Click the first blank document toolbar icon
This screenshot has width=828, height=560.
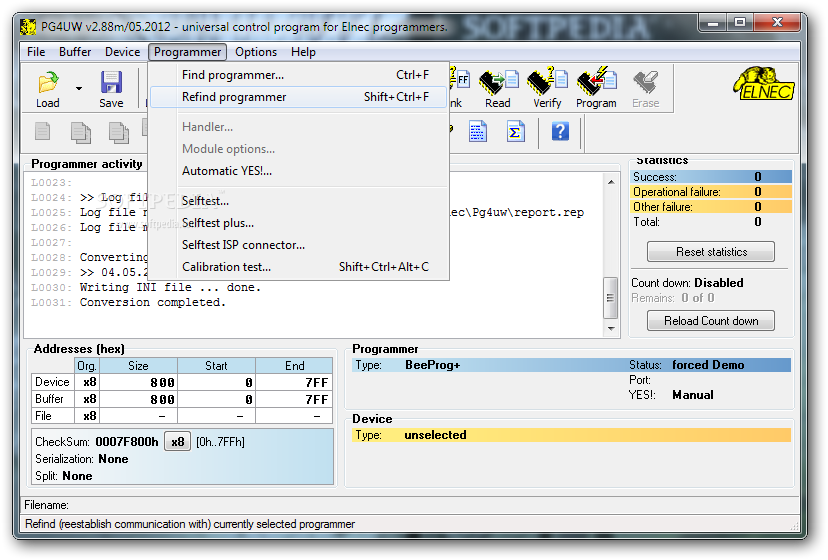coord(43,132)
